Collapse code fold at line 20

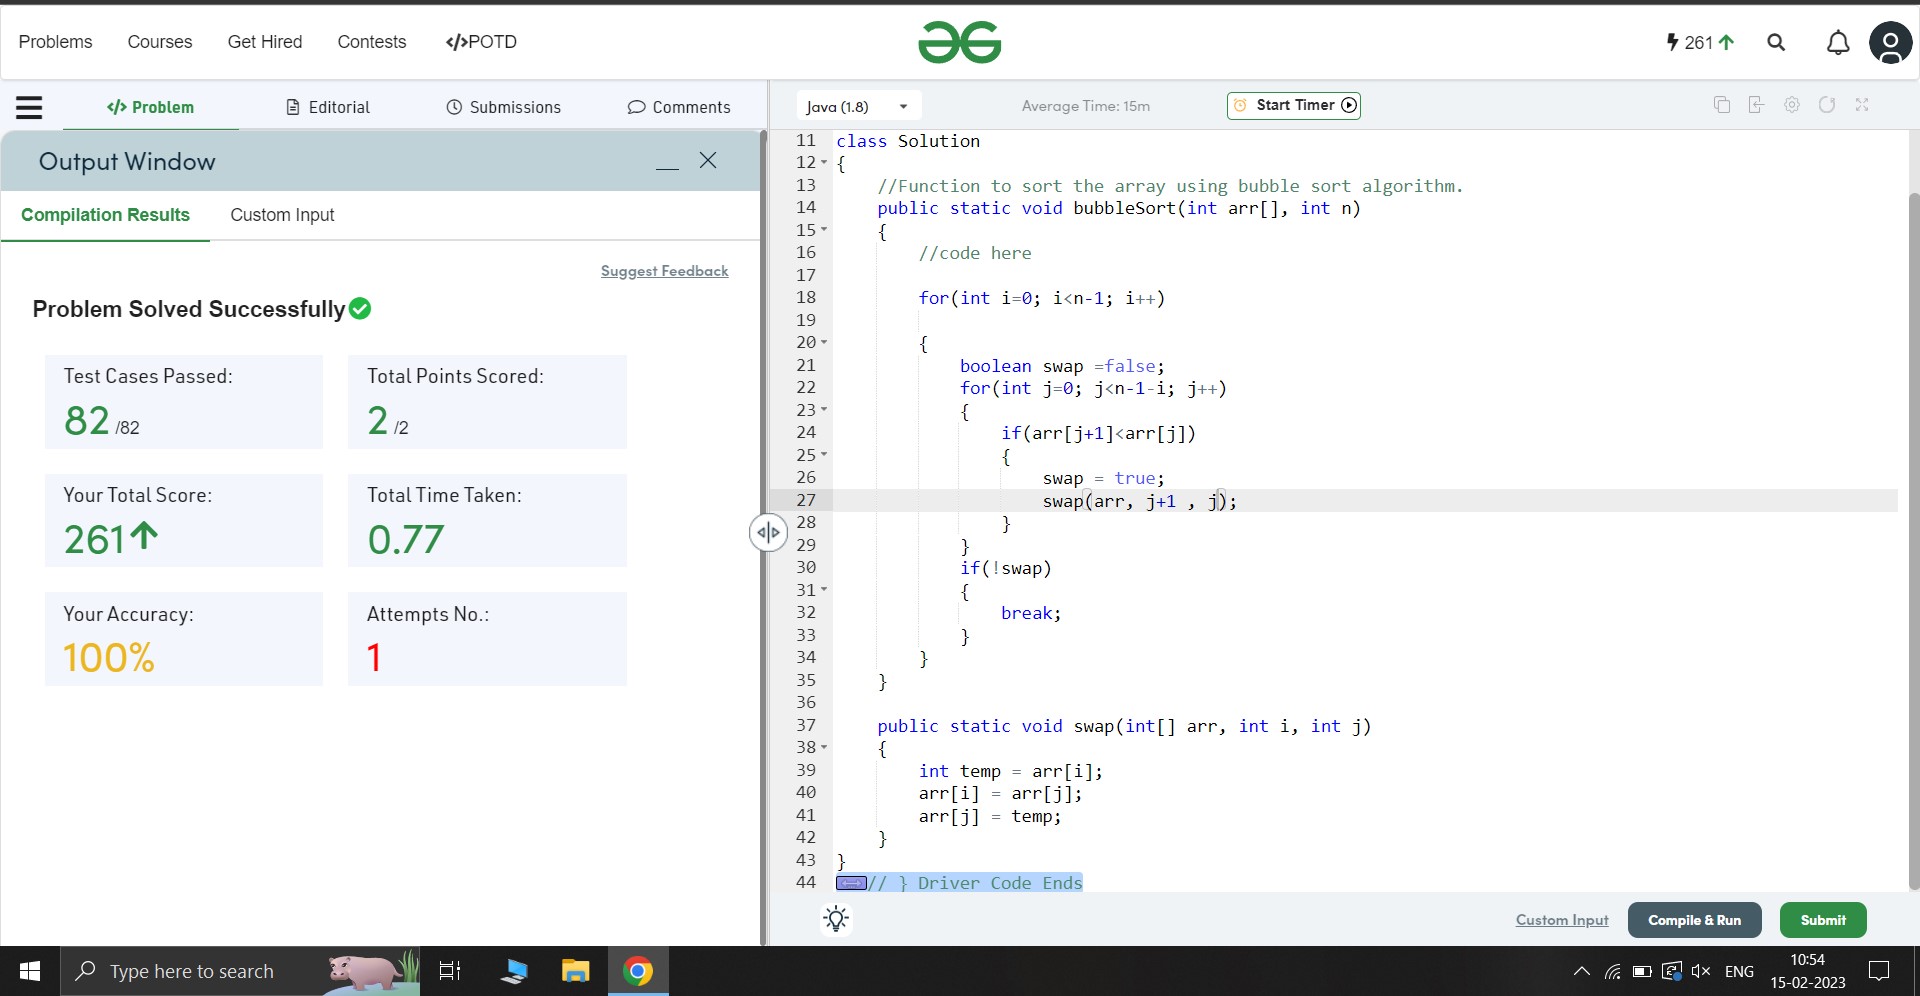(x=824, y=342)
